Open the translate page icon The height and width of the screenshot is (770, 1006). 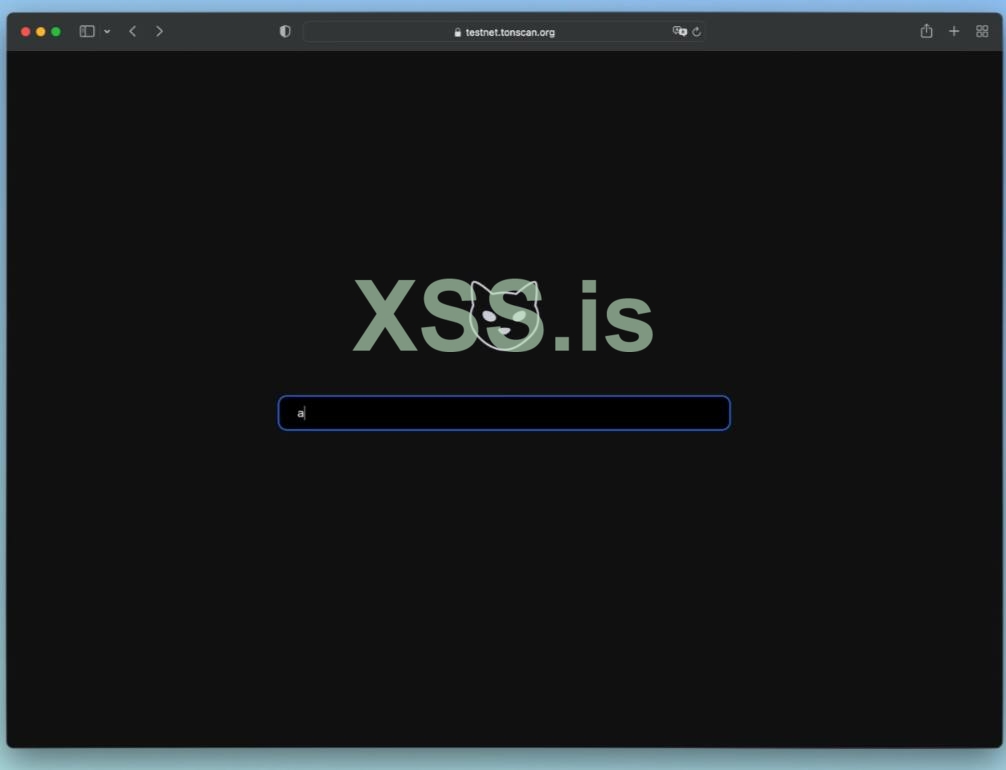coord(679,31)
